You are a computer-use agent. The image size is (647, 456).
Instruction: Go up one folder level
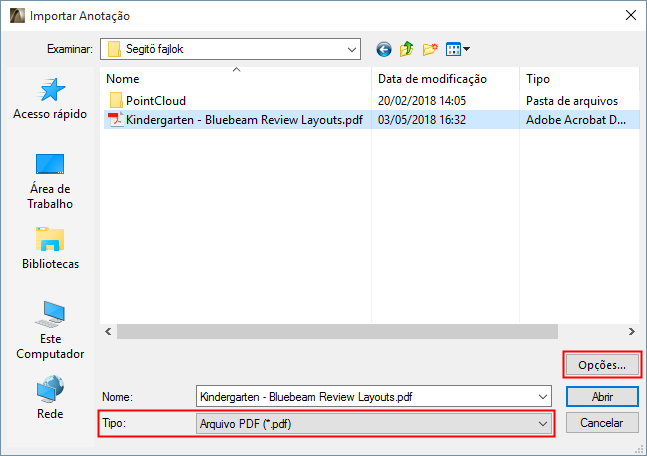pyautogui.click(x=406, y=49)
